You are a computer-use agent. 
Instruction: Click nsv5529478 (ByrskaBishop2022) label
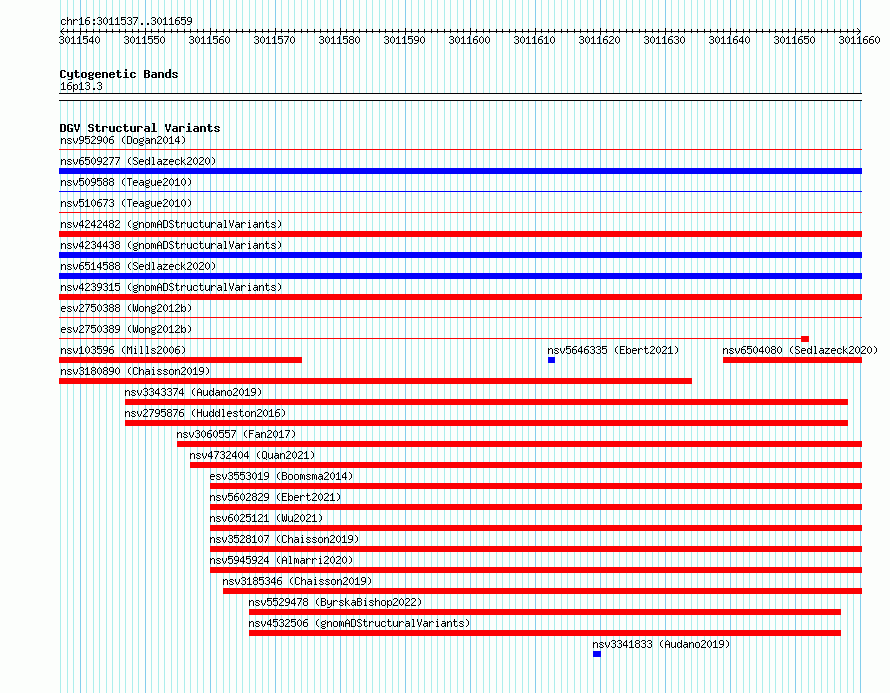335,602
